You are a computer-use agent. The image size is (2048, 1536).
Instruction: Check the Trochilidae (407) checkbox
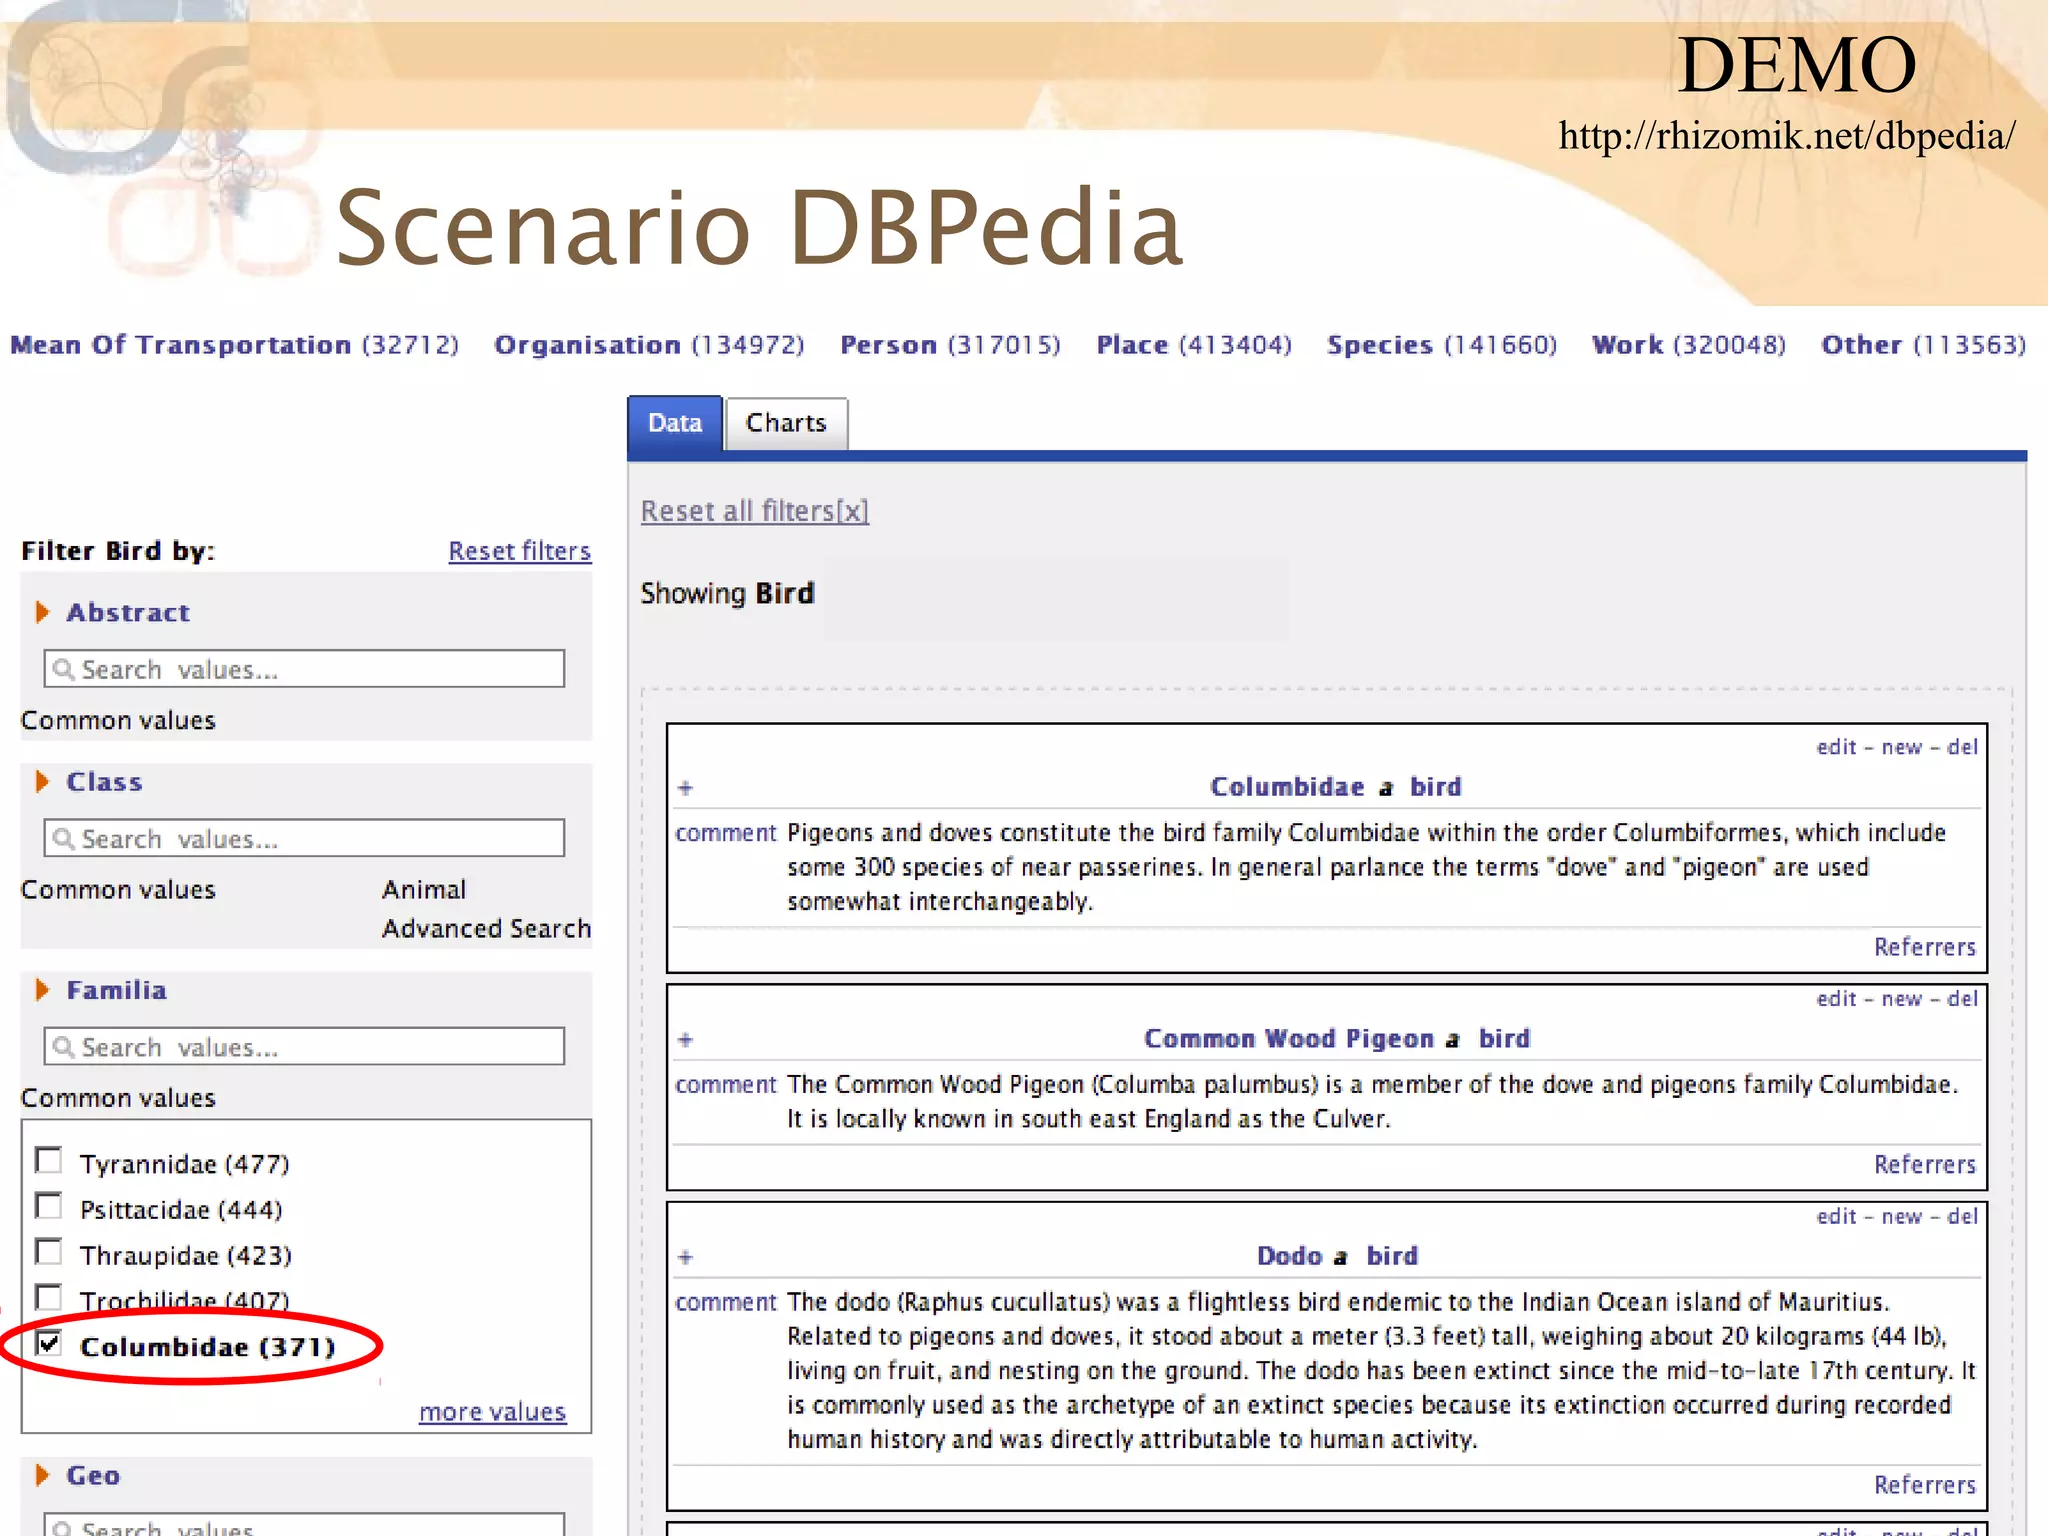(x=48, y=1297)
